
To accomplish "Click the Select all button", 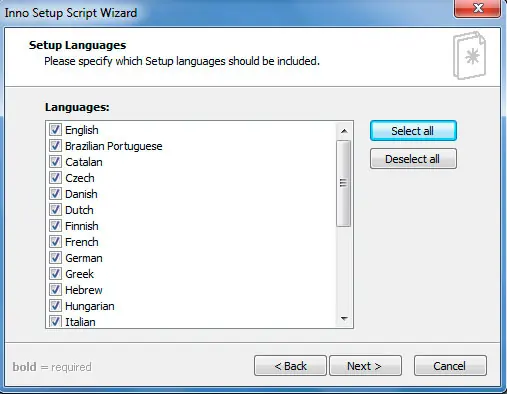I will click(413, 131).
